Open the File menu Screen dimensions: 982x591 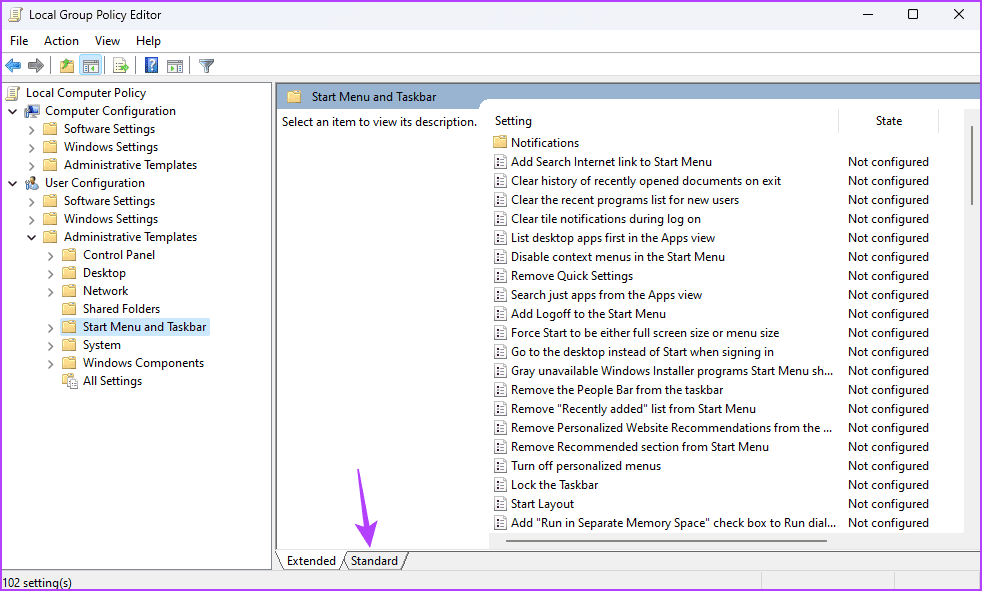[19, 41]
